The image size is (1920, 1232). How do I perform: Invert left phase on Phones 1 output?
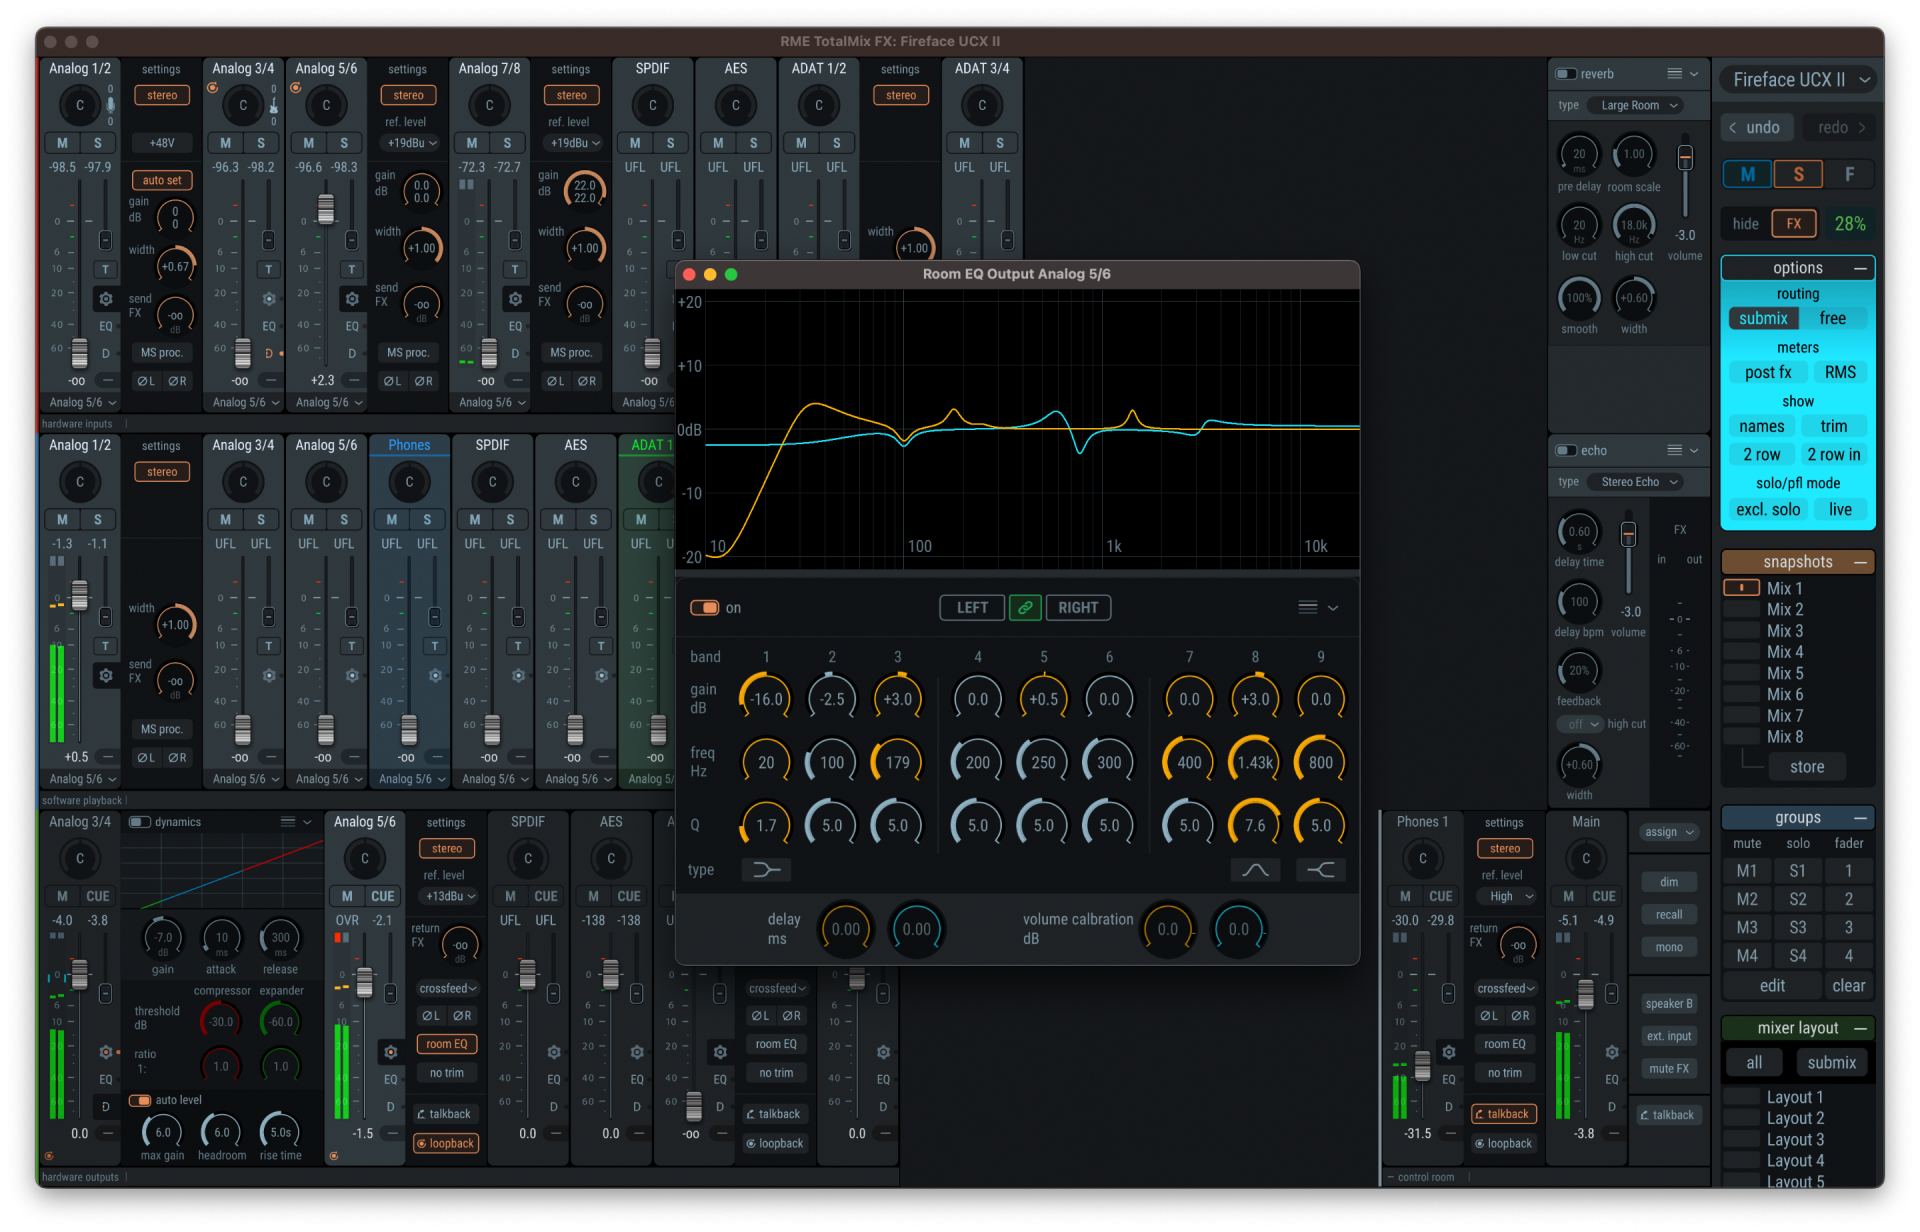pos(1489,1015)
